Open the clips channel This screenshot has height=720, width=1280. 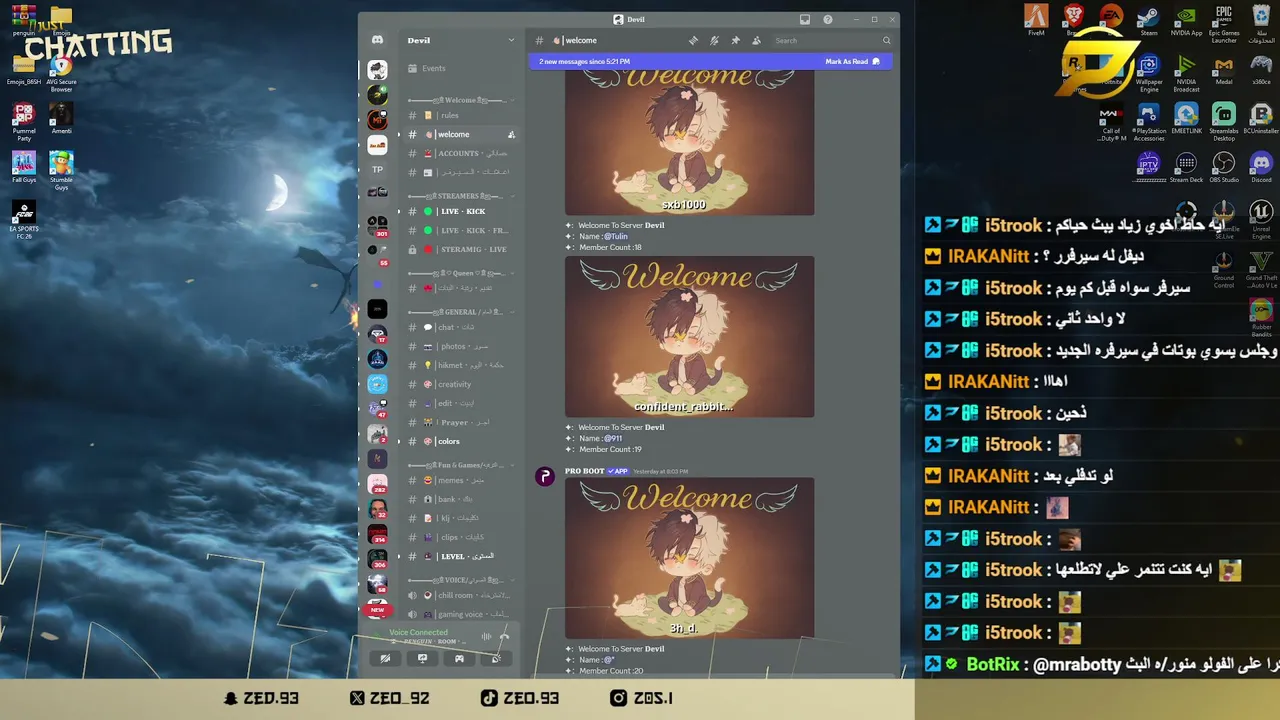coord(461,537)
